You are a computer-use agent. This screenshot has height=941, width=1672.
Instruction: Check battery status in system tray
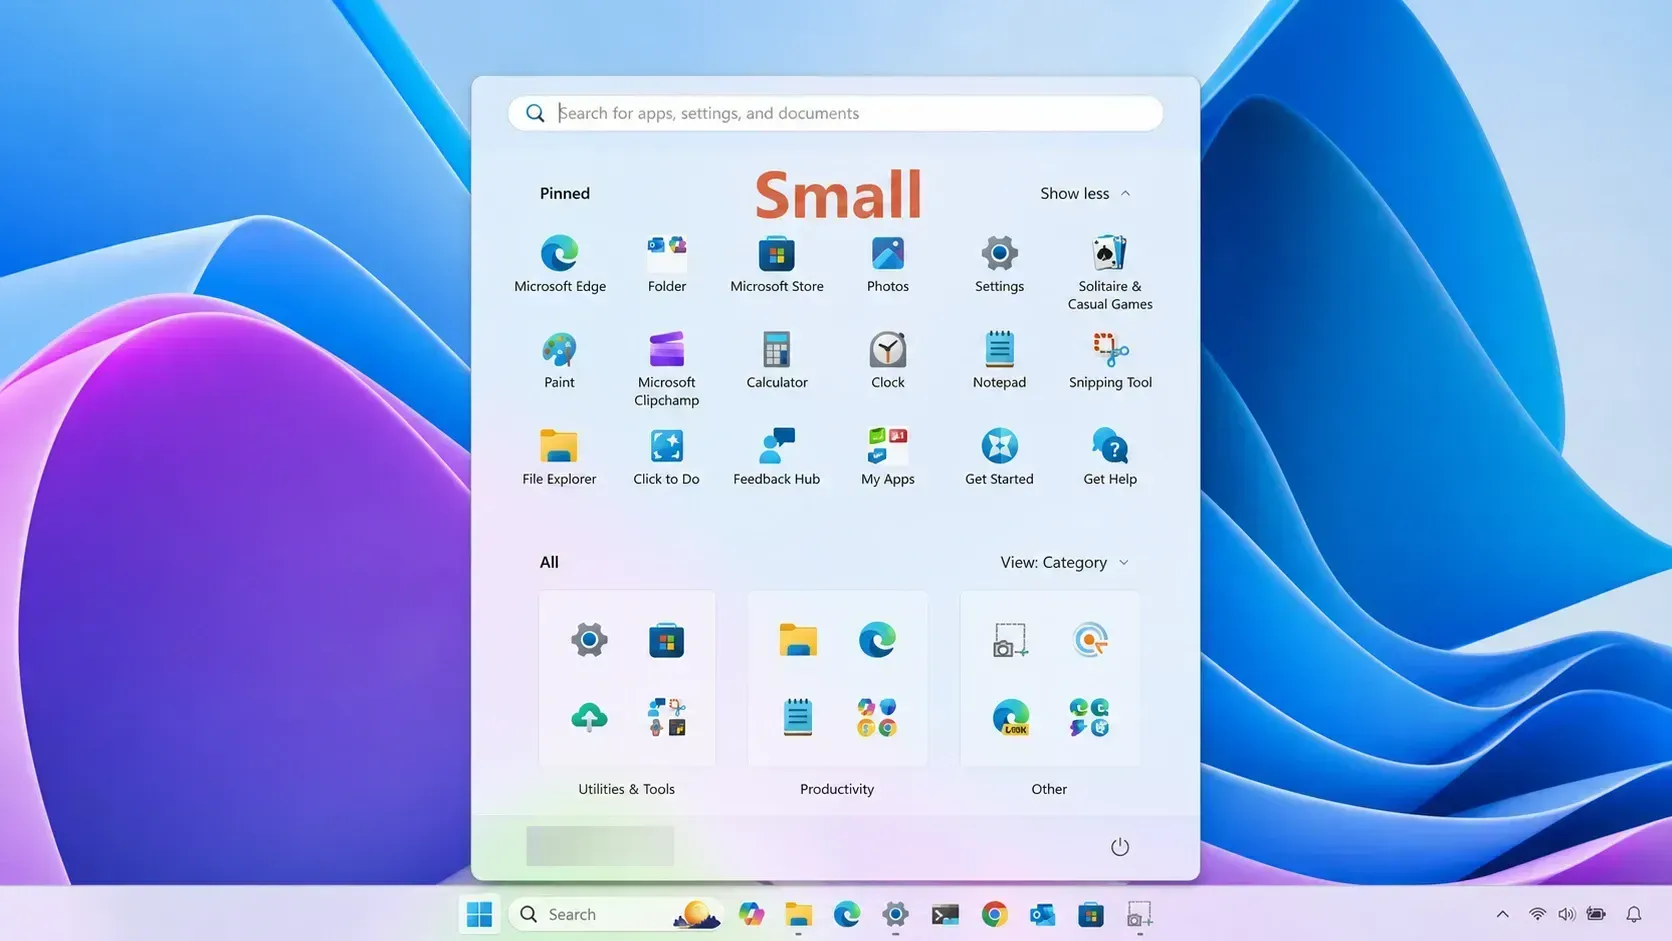(1596, 914)
